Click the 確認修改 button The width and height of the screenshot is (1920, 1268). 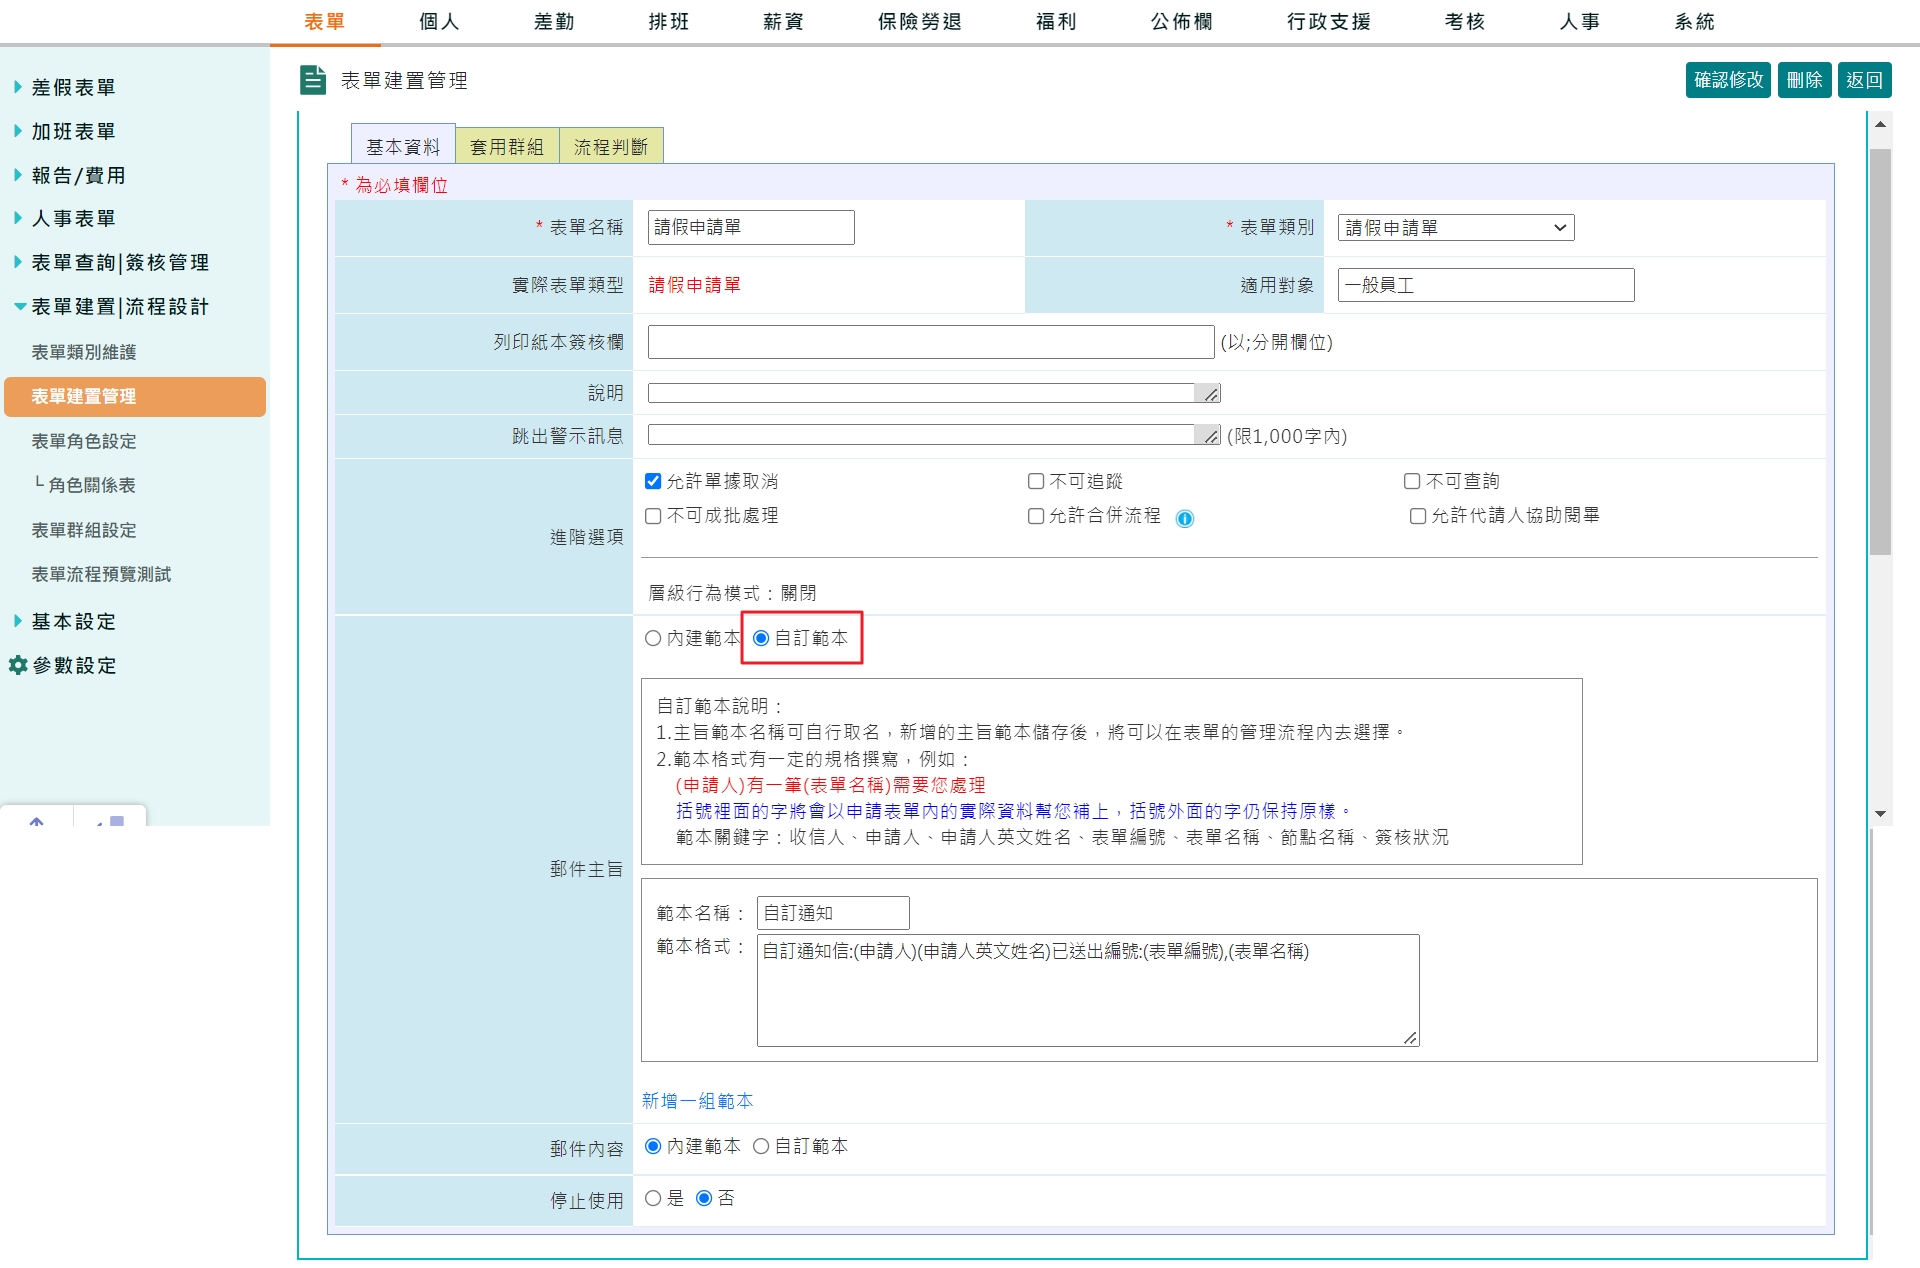tap(1728, 80)
